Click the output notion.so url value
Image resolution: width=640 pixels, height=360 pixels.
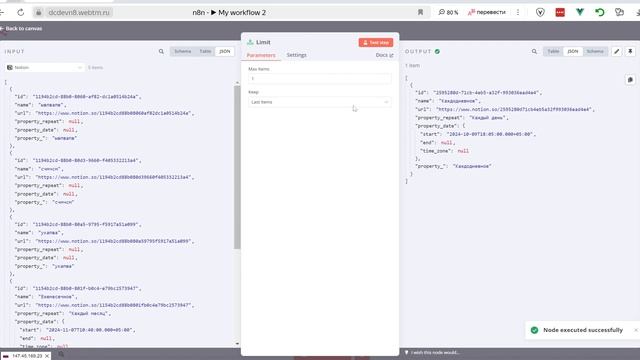coord(513,109)
